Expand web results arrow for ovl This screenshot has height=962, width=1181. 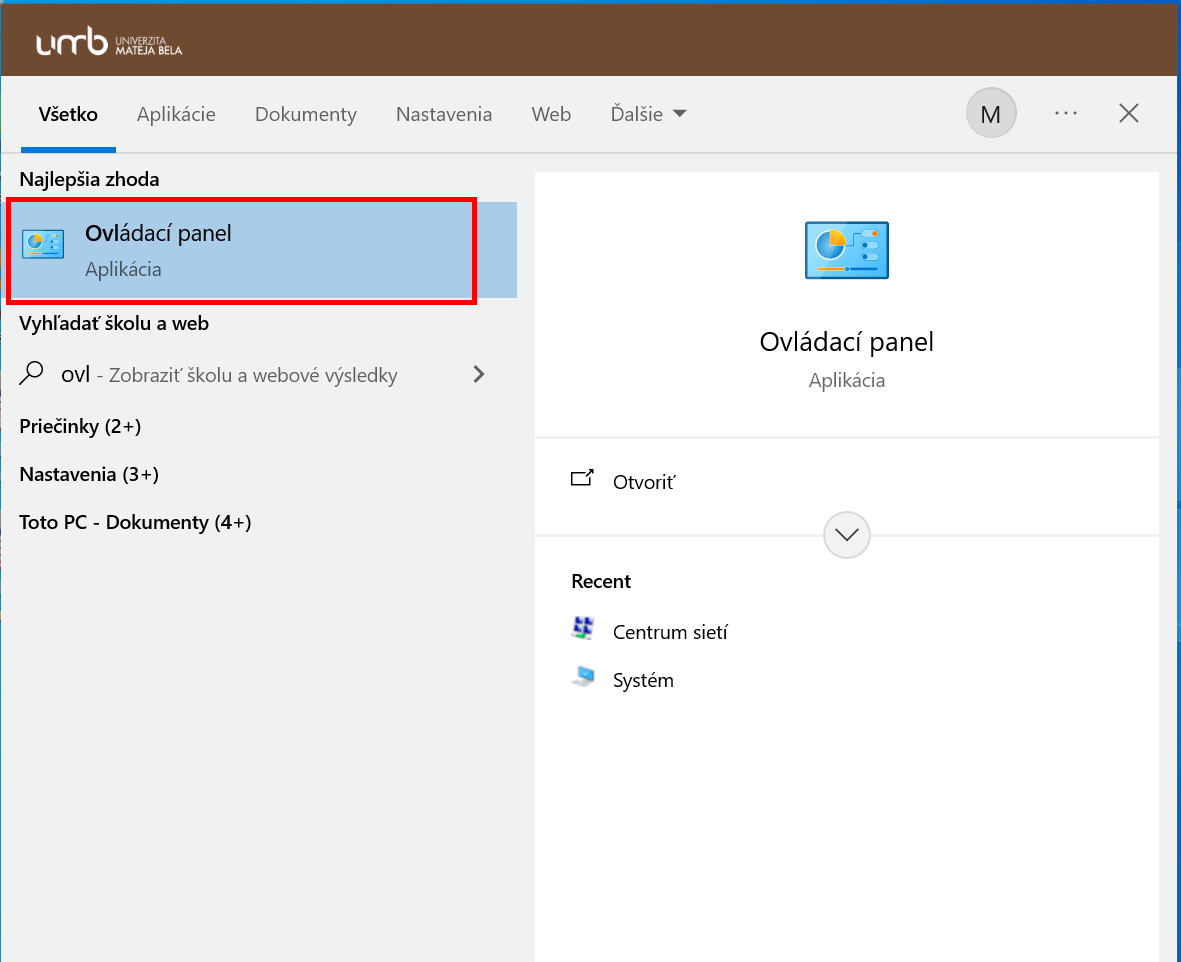coord(478,374)
